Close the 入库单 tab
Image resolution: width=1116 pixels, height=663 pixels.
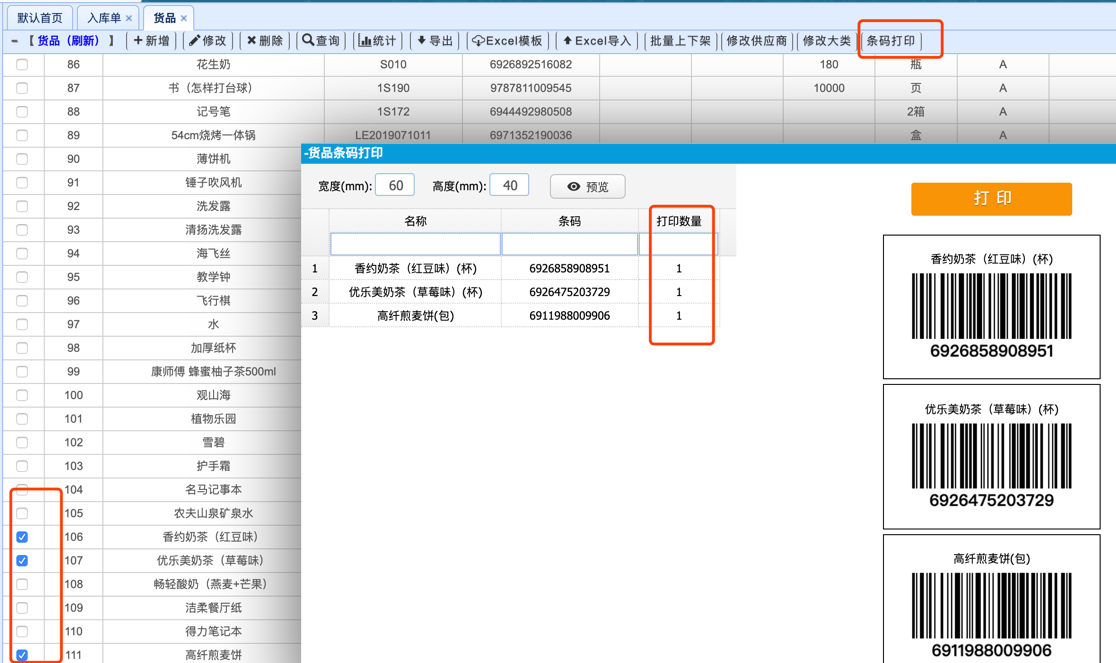click(x=129, y=18)
